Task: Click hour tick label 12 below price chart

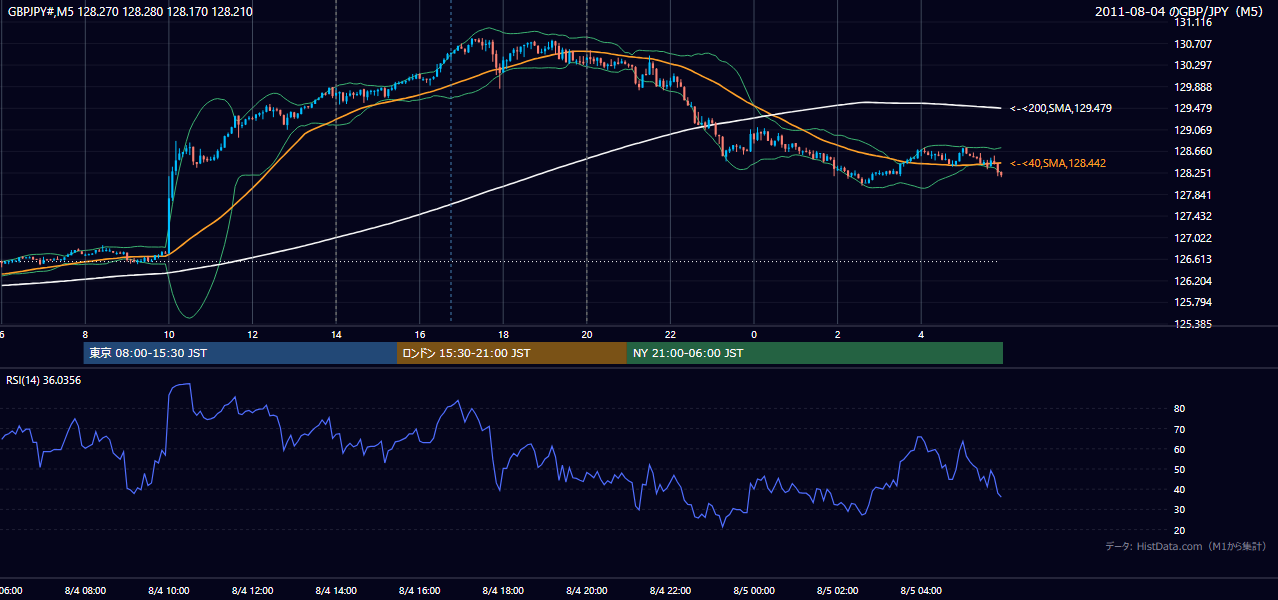Action: [252, 335]
